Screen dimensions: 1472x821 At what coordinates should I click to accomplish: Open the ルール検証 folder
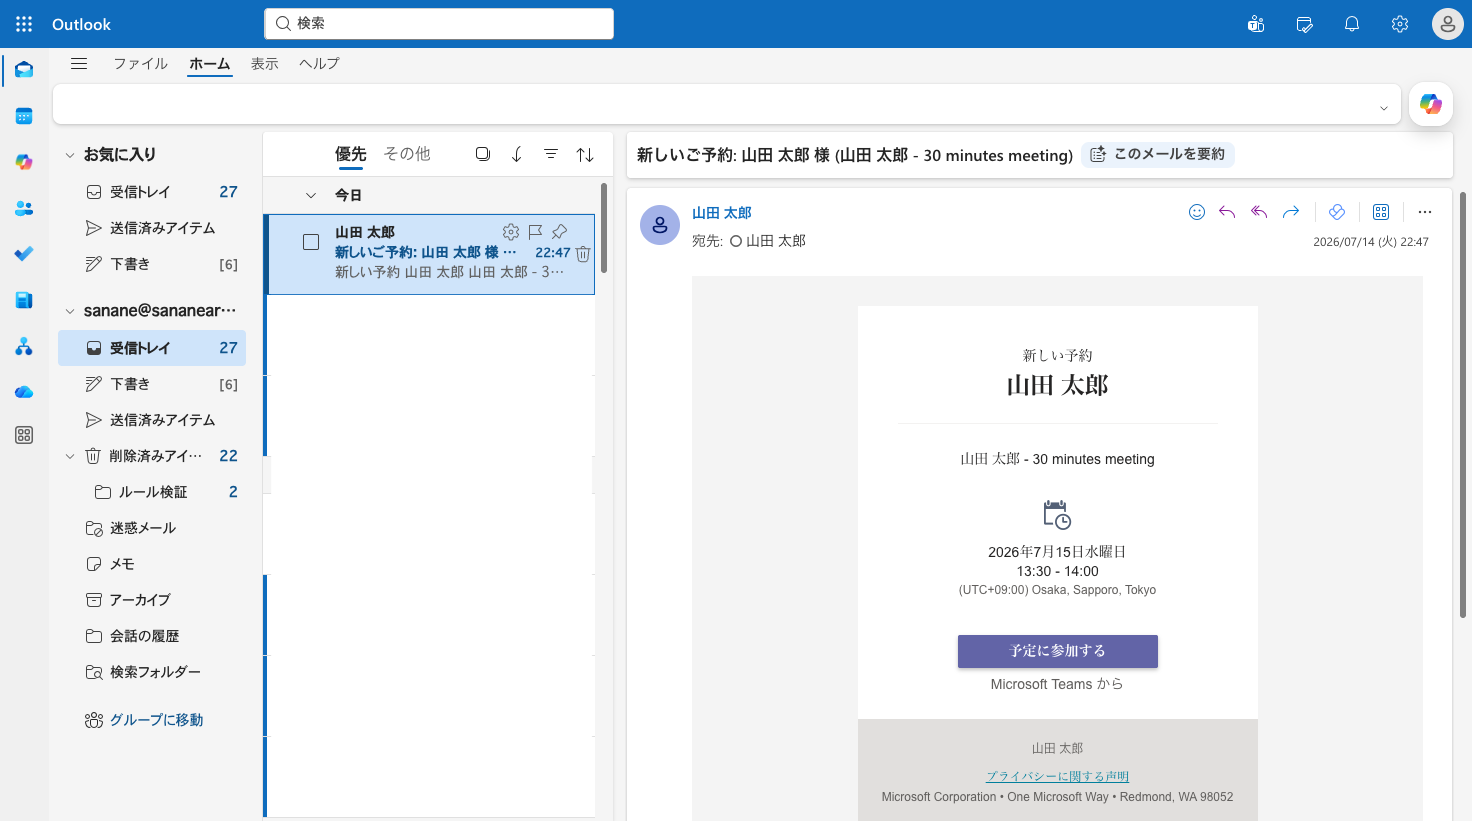(151, 492)
